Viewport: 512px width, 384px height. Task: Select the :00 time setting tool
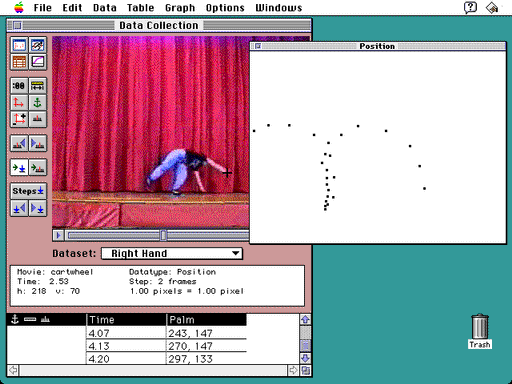[19, 86]
